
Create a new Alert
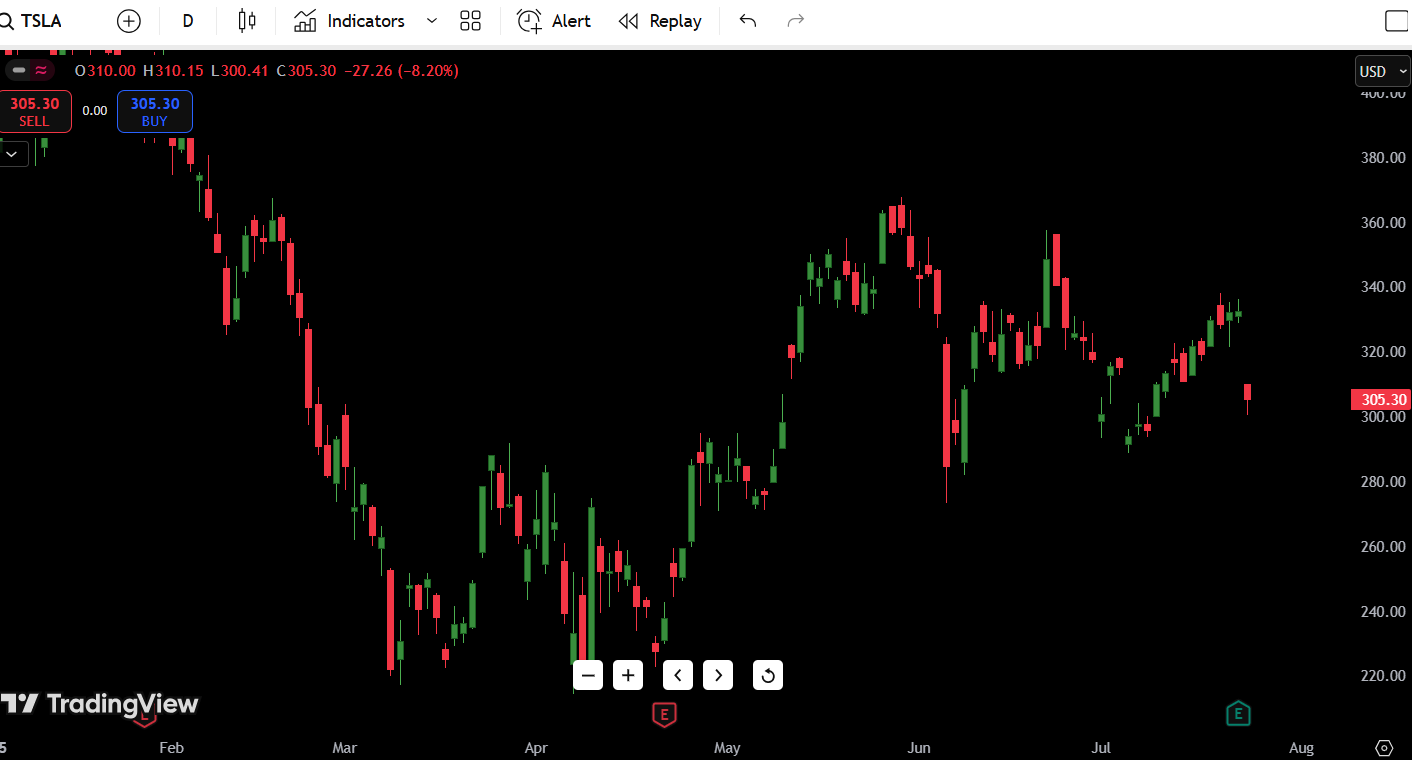click(554, 21)
